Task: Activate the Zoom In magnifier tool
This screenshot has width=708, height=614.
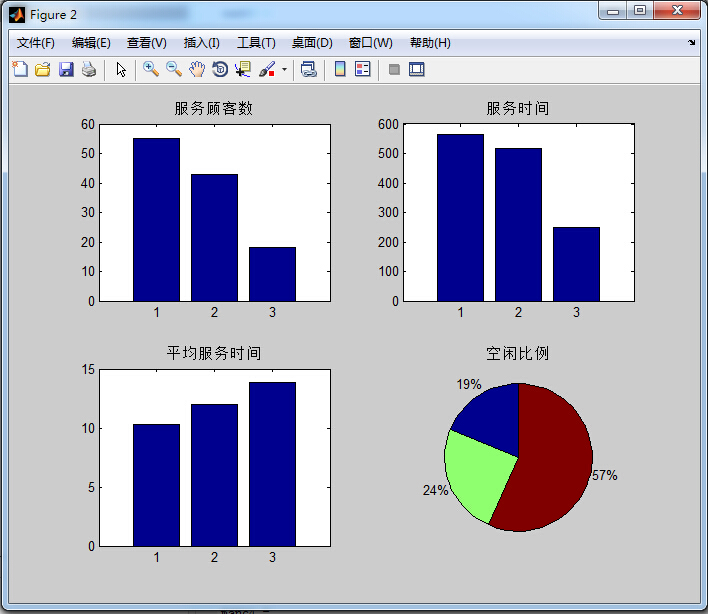Action: pos(151,70)
